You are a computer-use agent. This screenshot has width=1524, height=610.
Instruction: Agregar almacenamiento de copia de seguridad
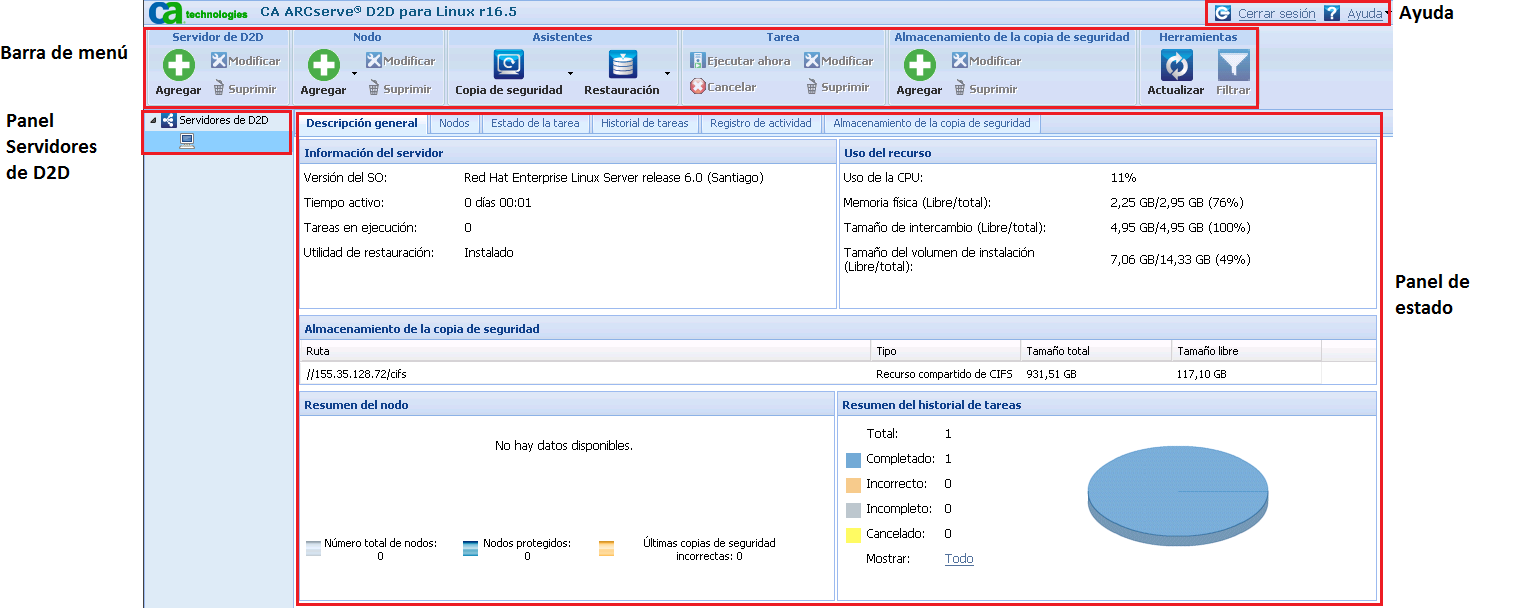tap(920, 67)
